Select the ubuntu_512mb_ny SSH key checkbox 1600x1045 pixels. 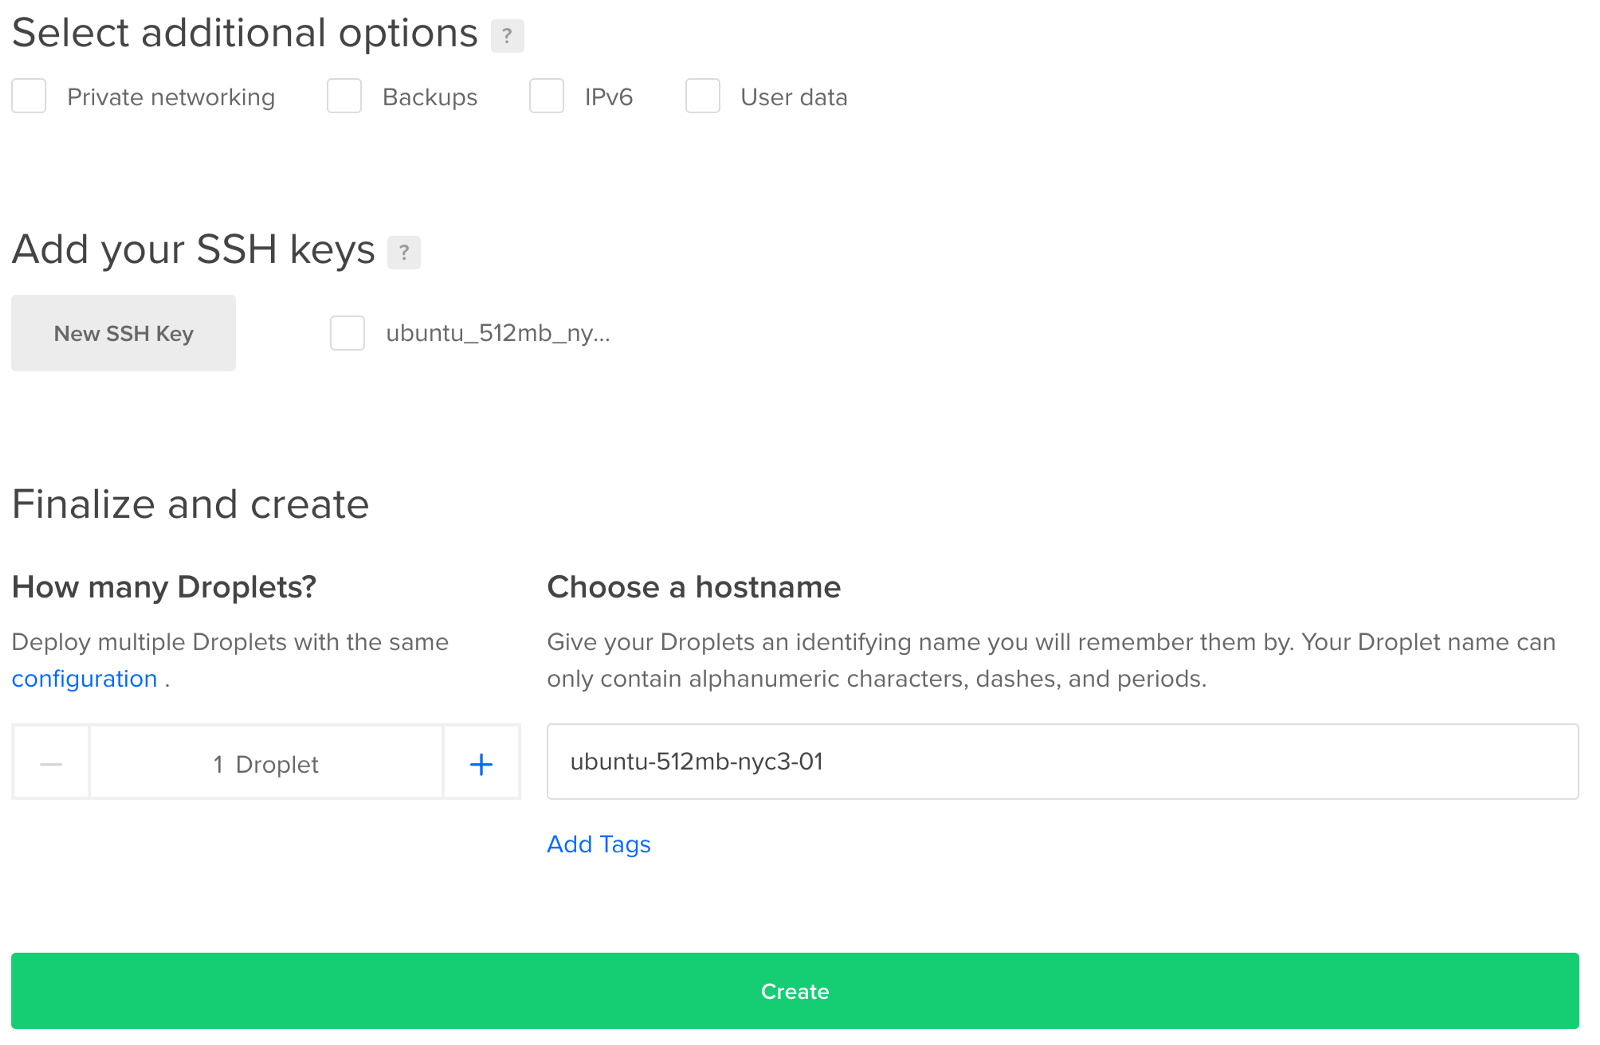click(x=348, y=333)
